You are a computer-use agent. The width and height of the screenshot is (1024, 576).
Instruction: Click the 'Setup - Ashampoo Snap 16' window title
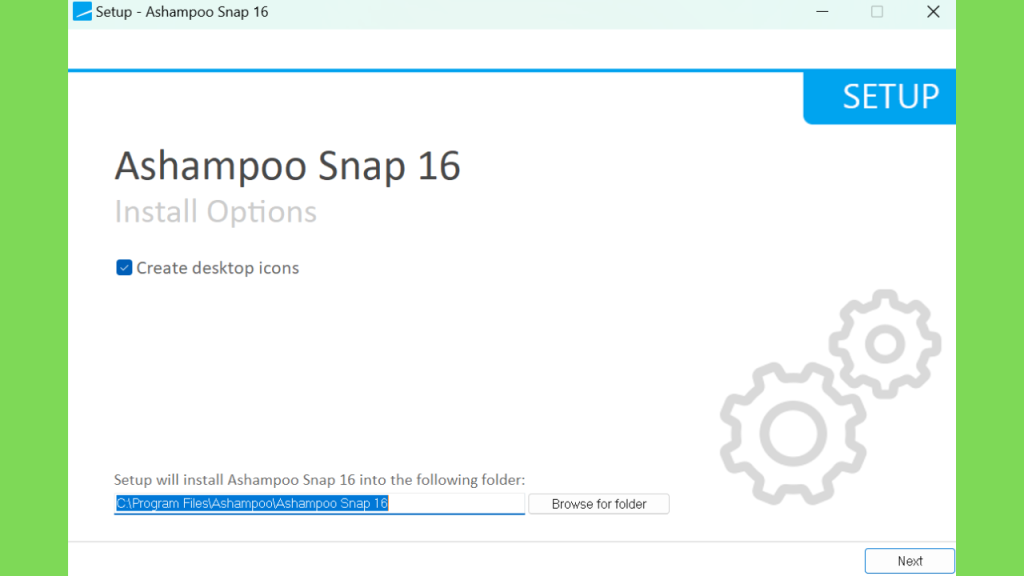pyautogui.click(x=182, y=12)
